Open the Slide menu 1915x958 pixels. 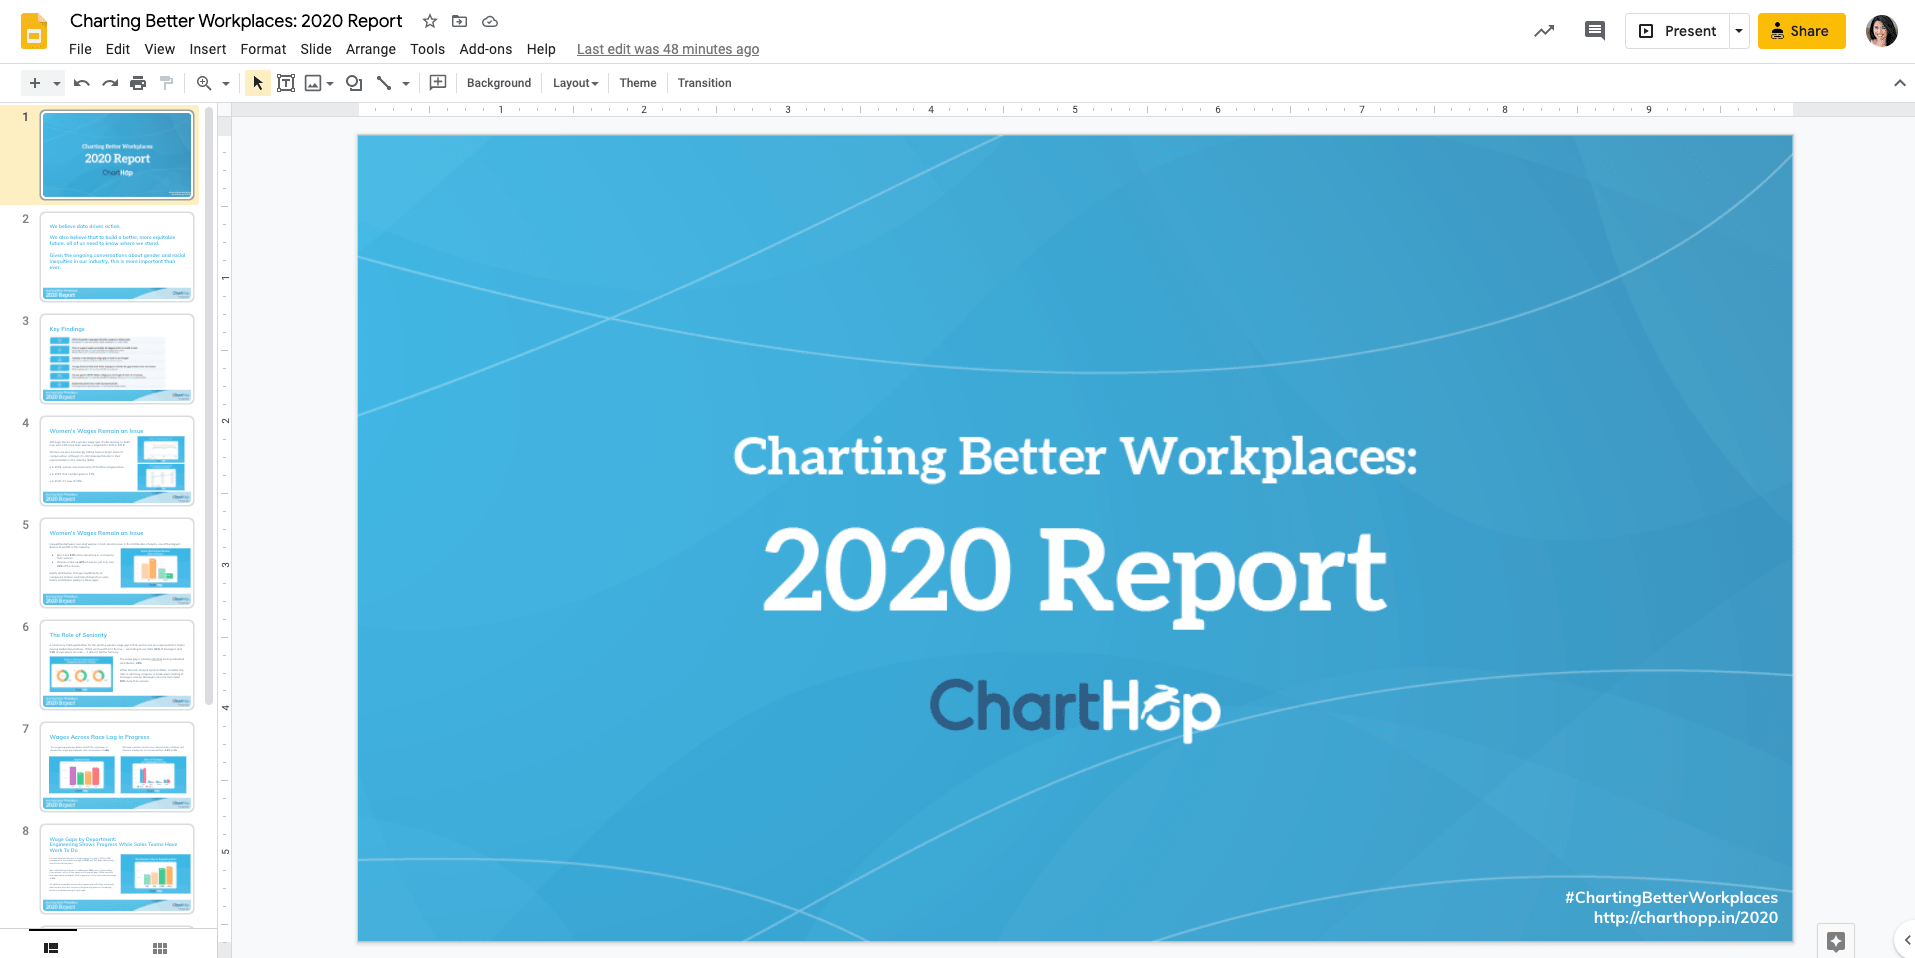[x=315, y=49]
